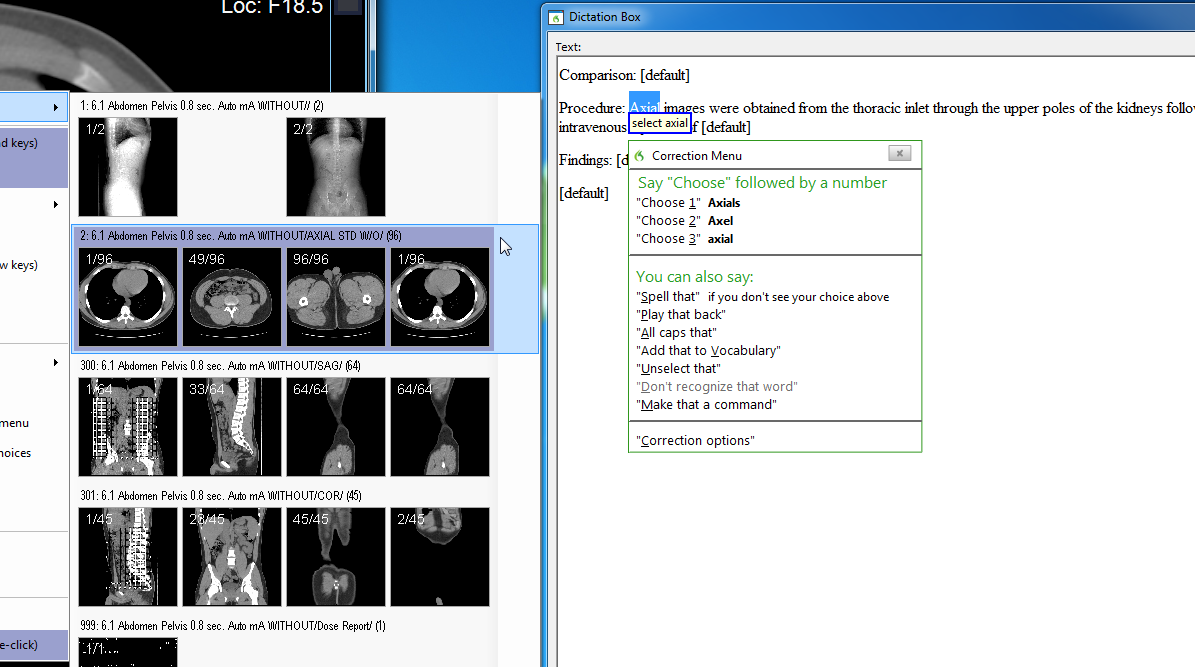Choose 2 "Axel" in Correction Menu
The image size is (1195, 667).
coord(684,221)
